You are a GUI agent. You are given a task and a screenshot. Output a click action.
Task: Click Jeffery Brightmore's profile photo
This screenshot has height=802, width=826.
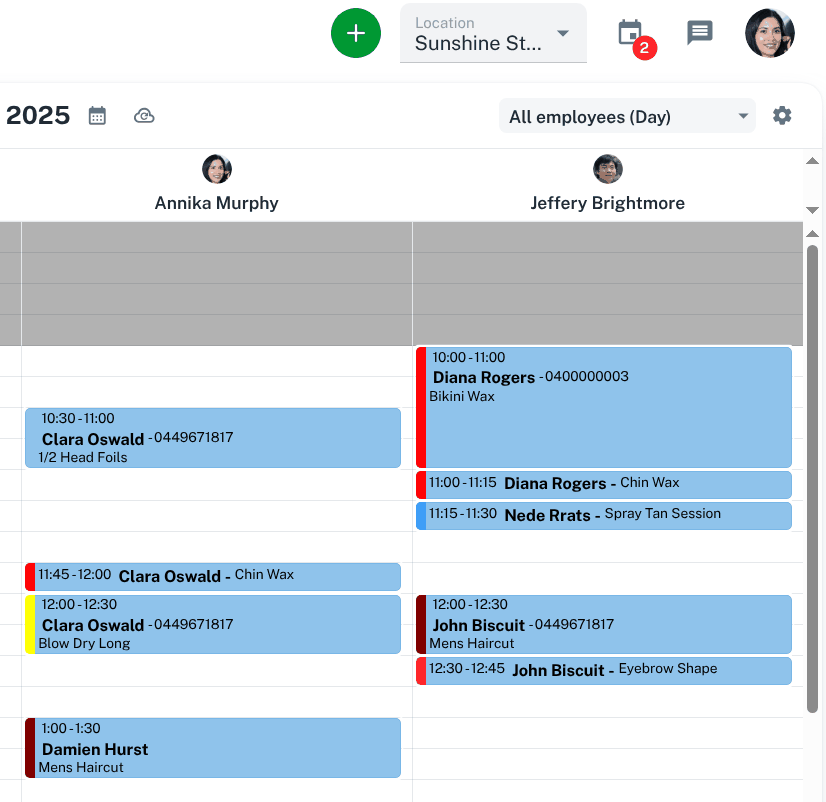608,169
